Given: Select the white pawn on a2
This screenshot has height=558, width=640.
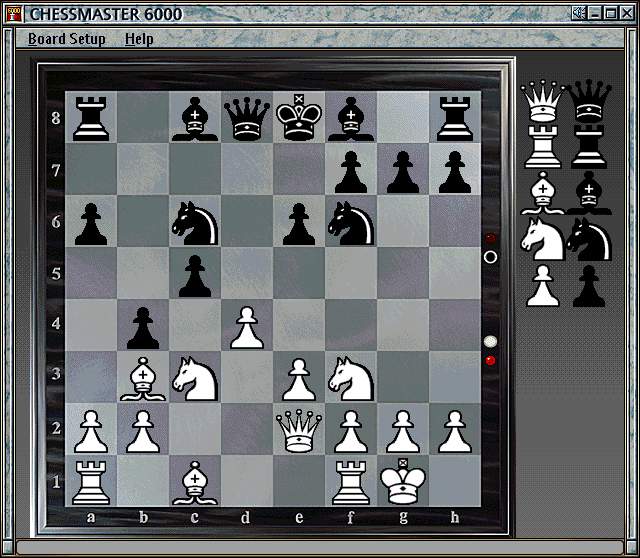Looking at the screenshot, I should coord(91,431).
